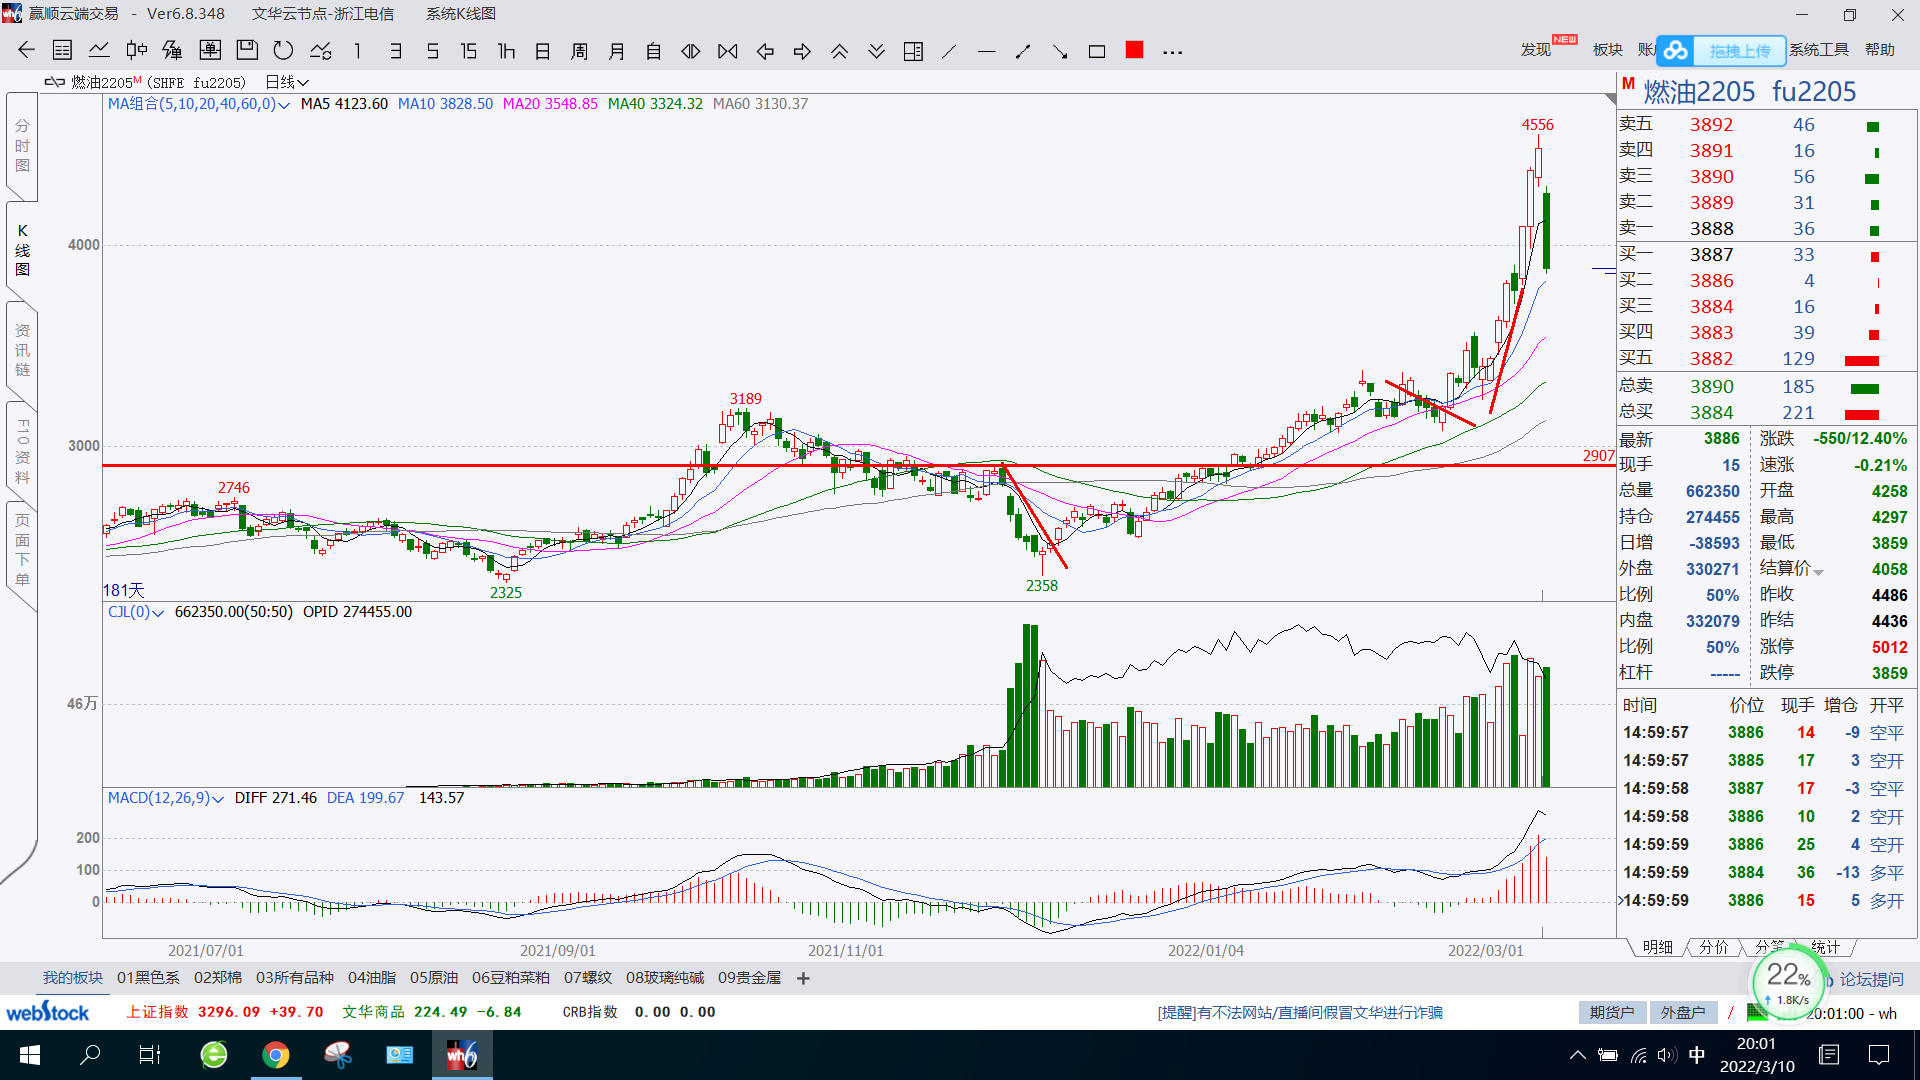
Task: Open Chrome from the Windows taskbar
Action: pyautogui.click(x=276, y=1055)
